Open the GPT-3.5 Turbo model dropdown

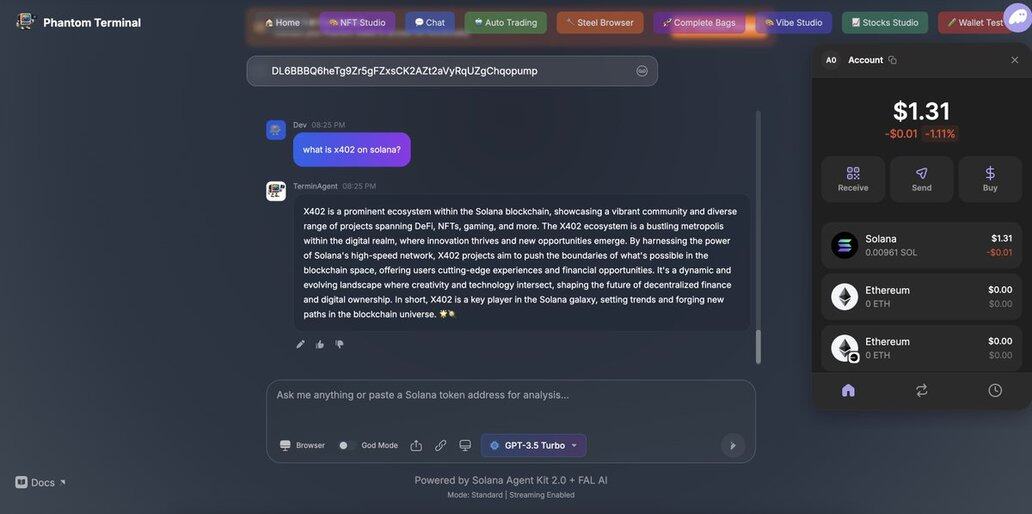coord(534,446)
